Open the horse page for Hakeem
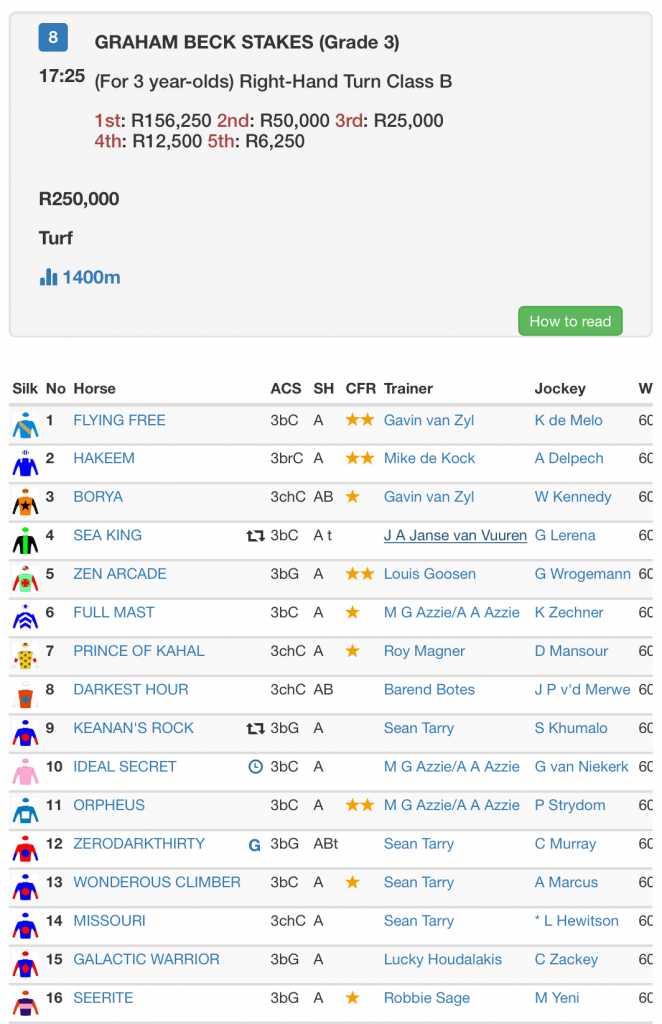 click(x=104, y=459)
